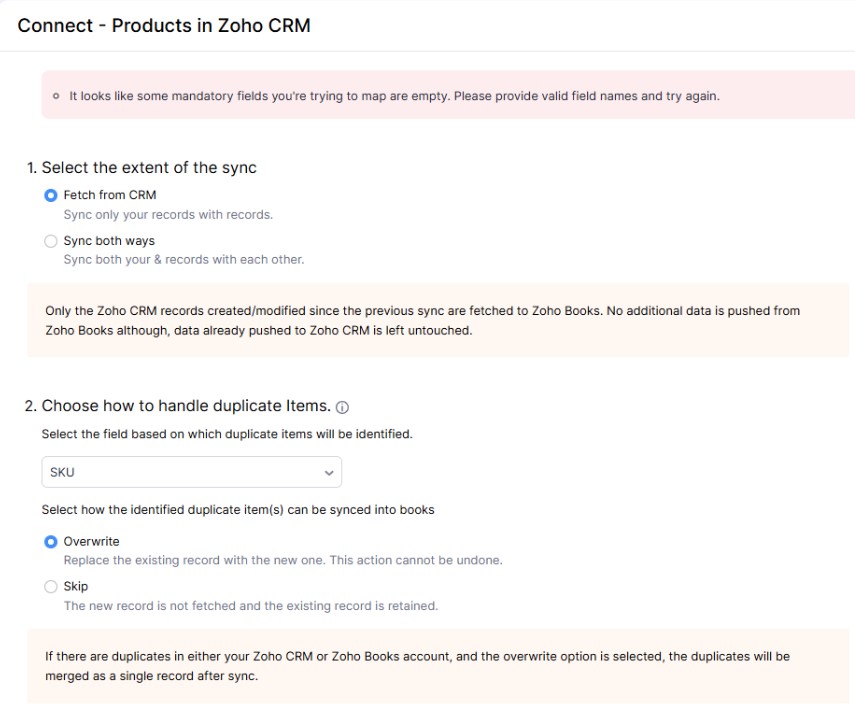
Task: Click the 'Select the extent of the sync' heading
Action: [148, 168]
